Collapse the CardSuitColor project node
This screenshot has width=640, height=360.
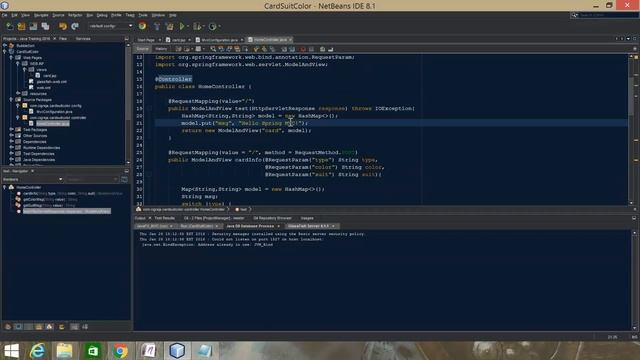5,52
